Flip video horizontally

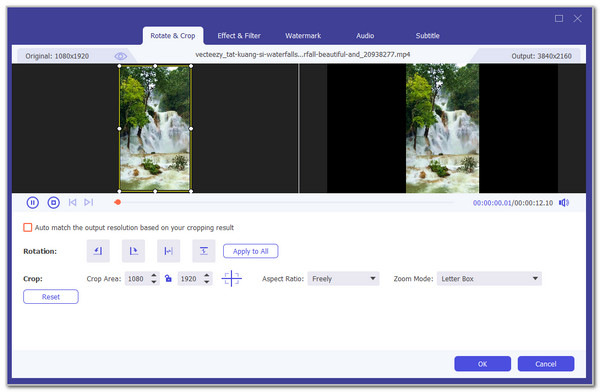point(168,251)
